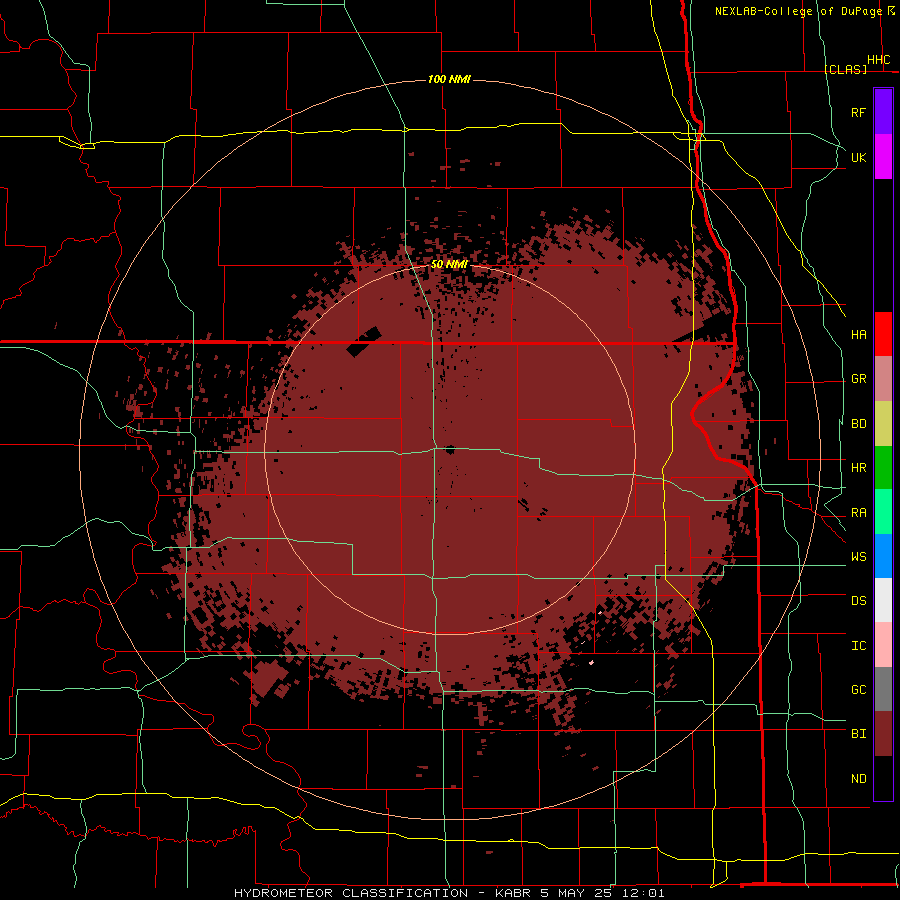Click the 'GR' legend label text
This screenshot has width=900, height=900.
coord(858,379)
